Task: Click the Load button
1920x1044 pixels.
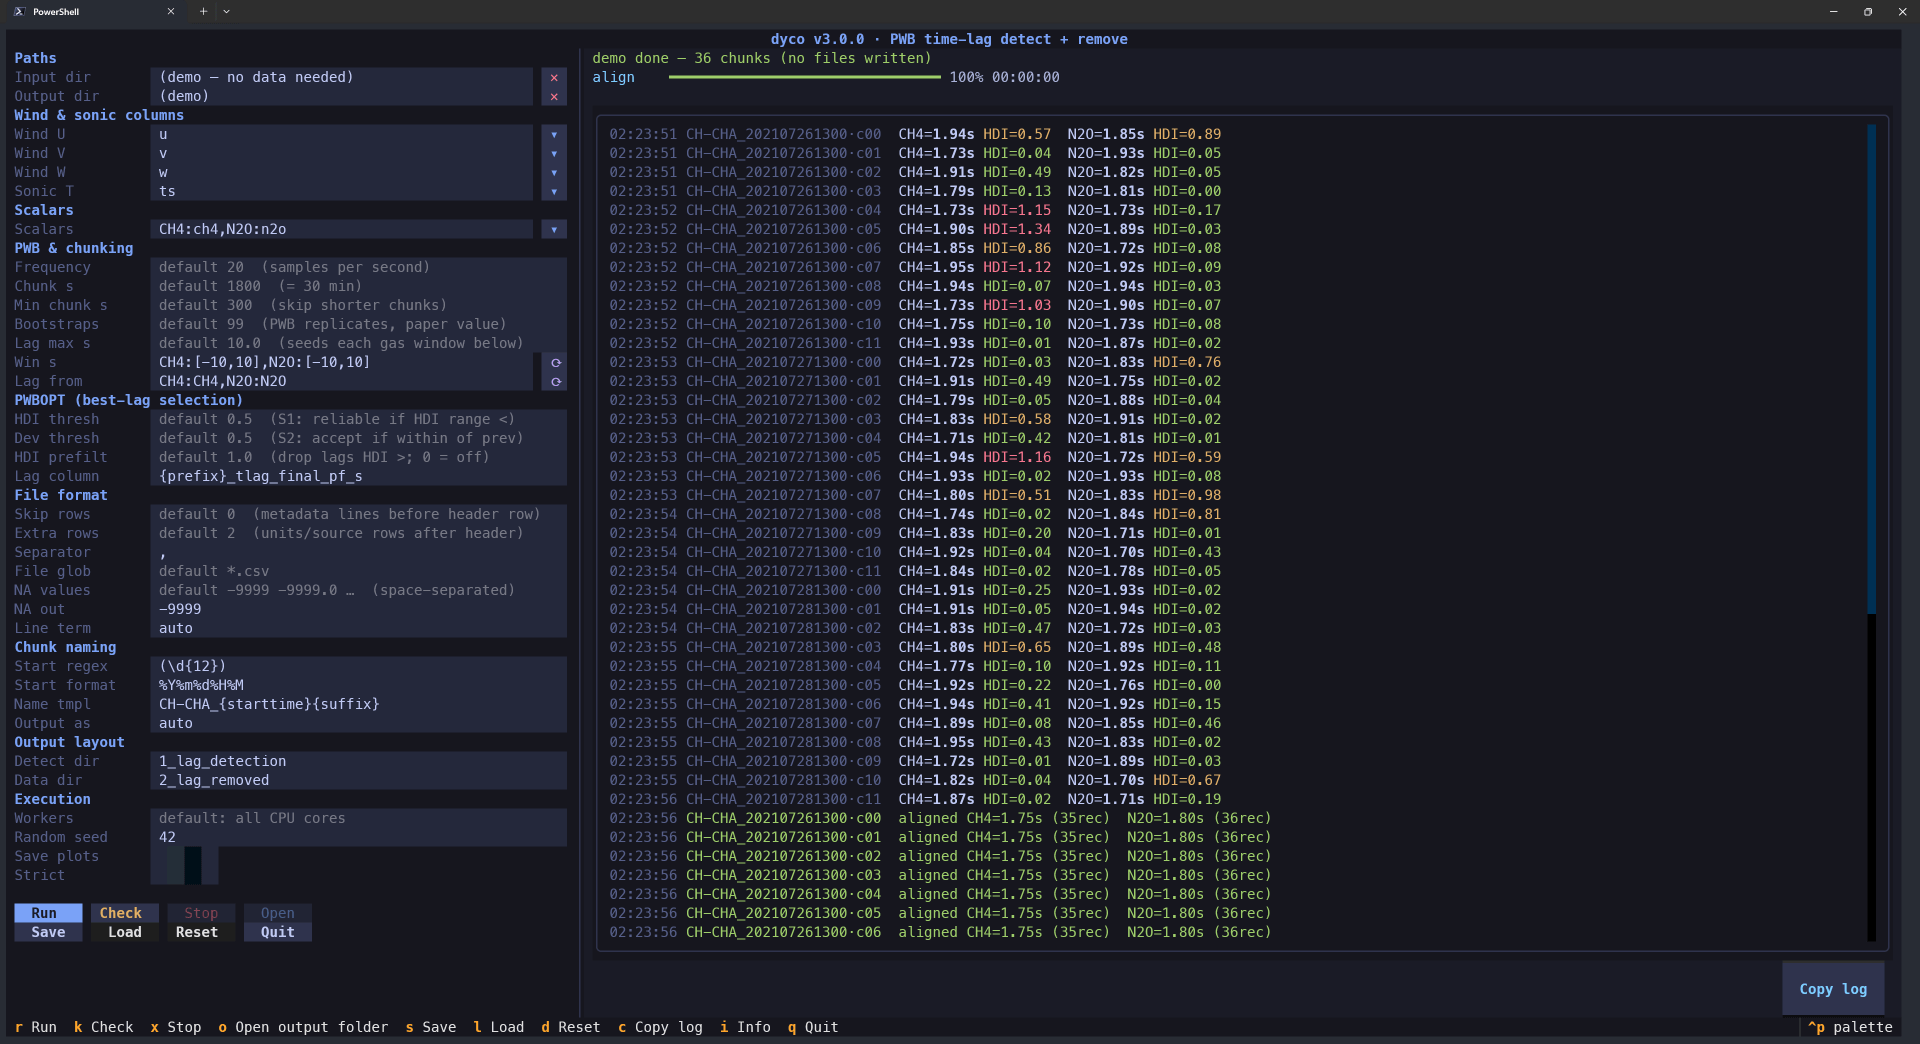Action: pyautogui.click(x=124, y=932)
